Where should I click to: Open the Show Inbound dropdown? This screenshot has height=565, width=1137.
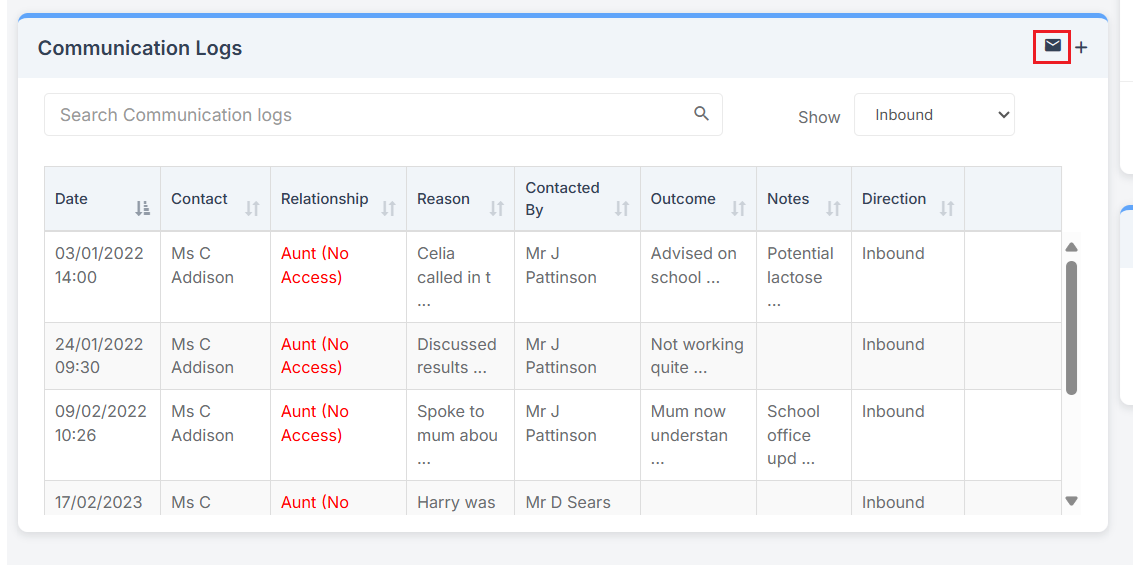click(934, 115)
